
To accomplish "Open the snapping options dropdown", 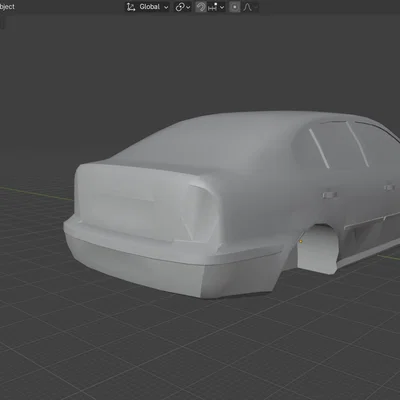I will click(216, 7).
